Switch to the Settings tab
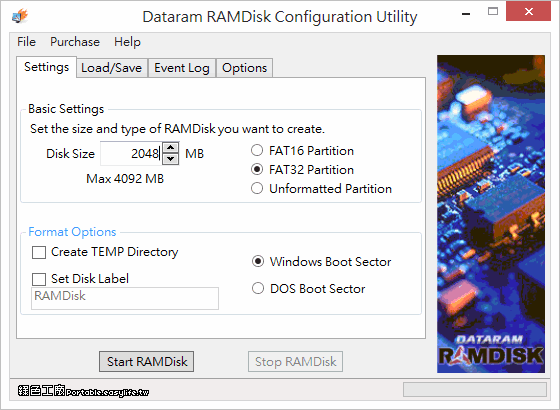 [46, 67]
